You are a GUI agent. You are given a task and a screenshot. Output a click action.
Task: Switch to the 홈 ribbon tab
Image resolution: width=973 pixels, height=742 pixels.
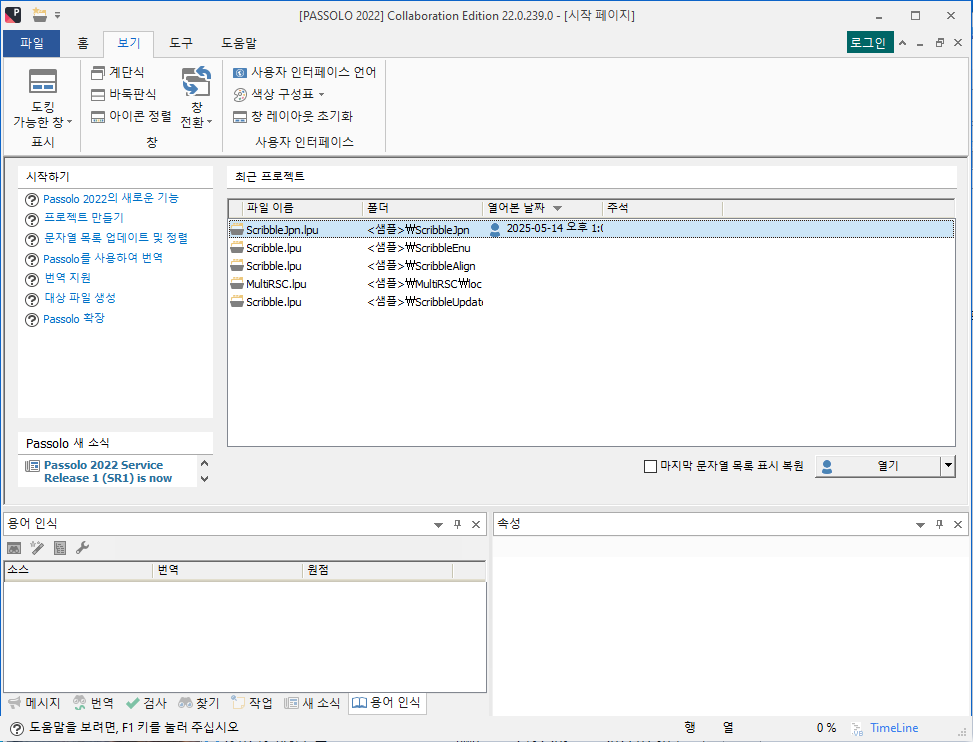pyautogui.click(x=83, y=43)
